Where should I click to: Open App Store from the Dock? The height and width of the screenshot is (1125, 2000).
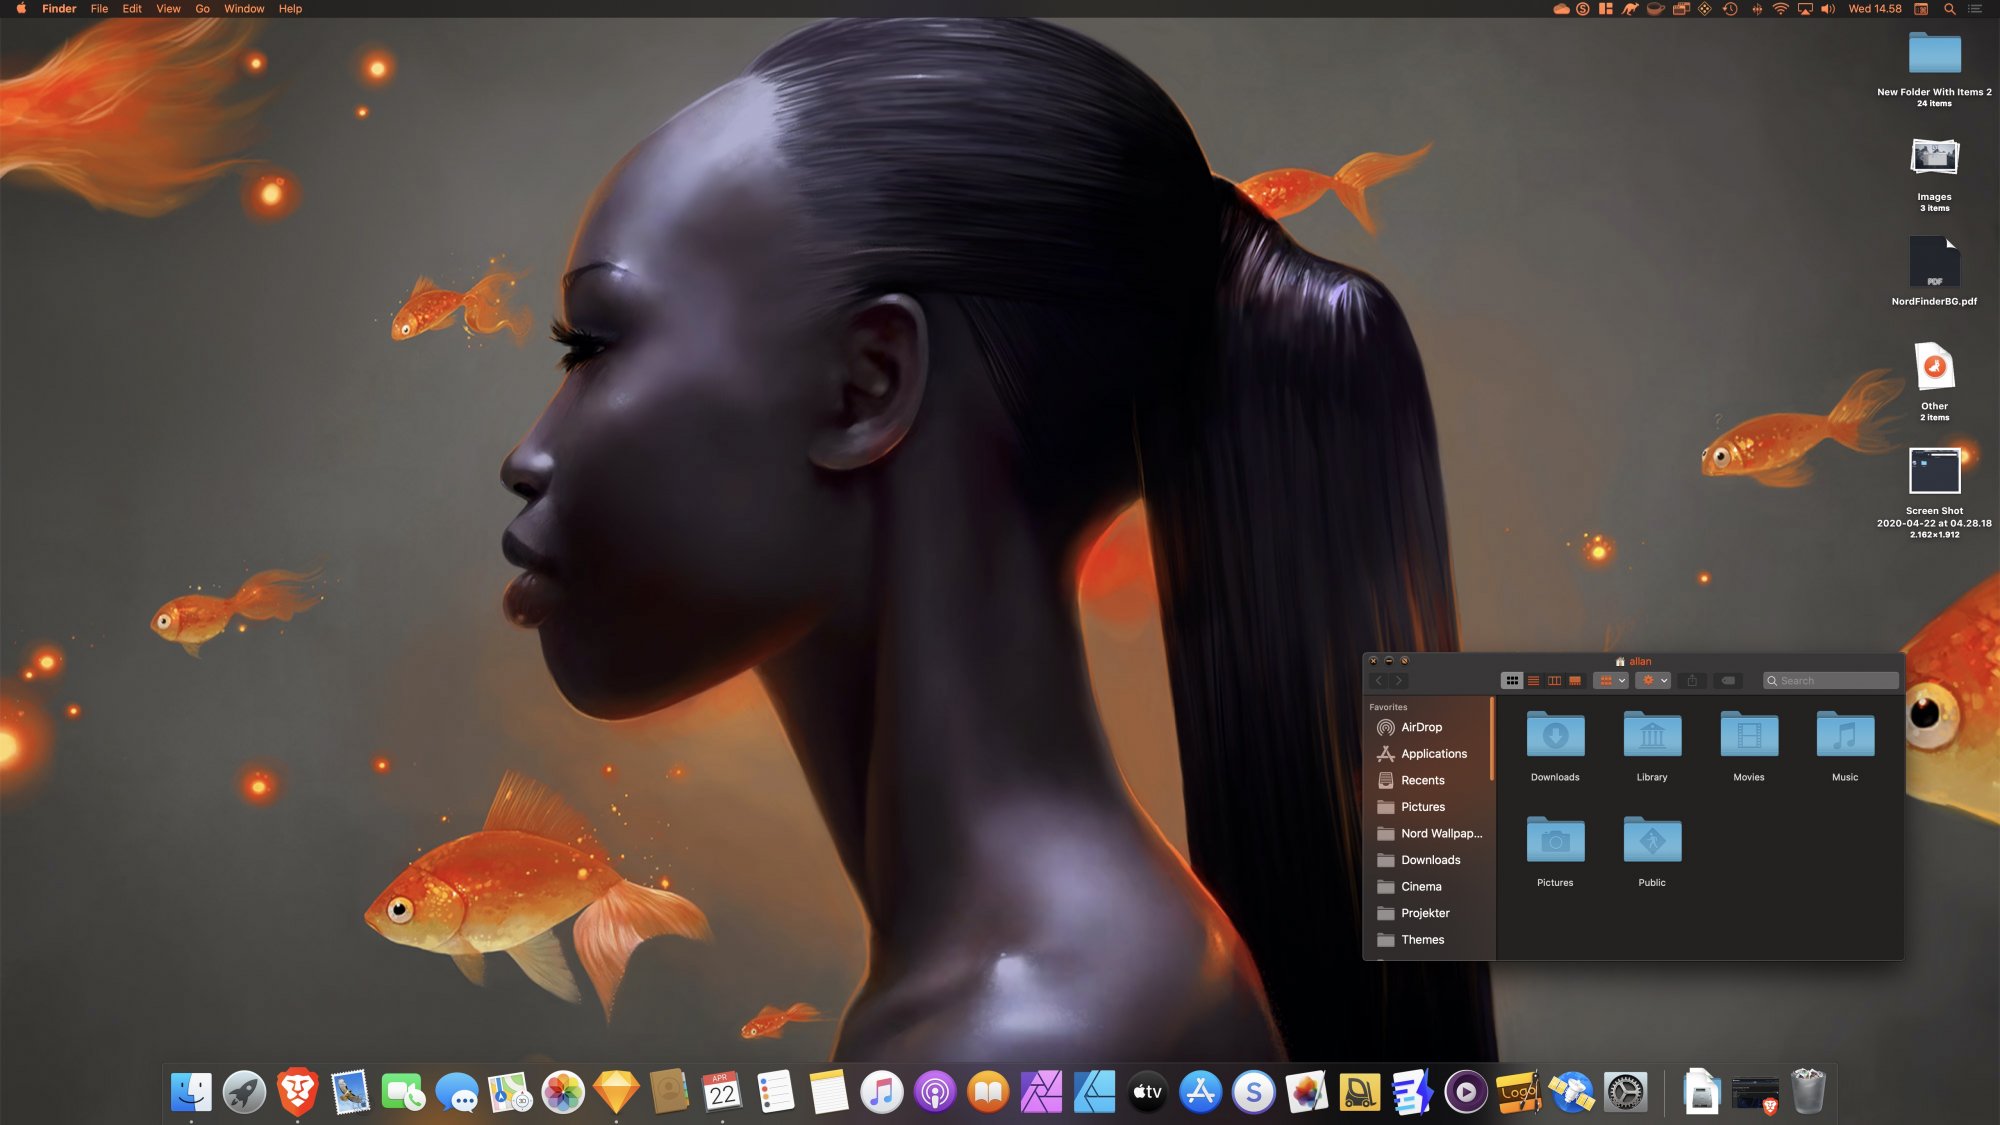coord(1200,1092)
